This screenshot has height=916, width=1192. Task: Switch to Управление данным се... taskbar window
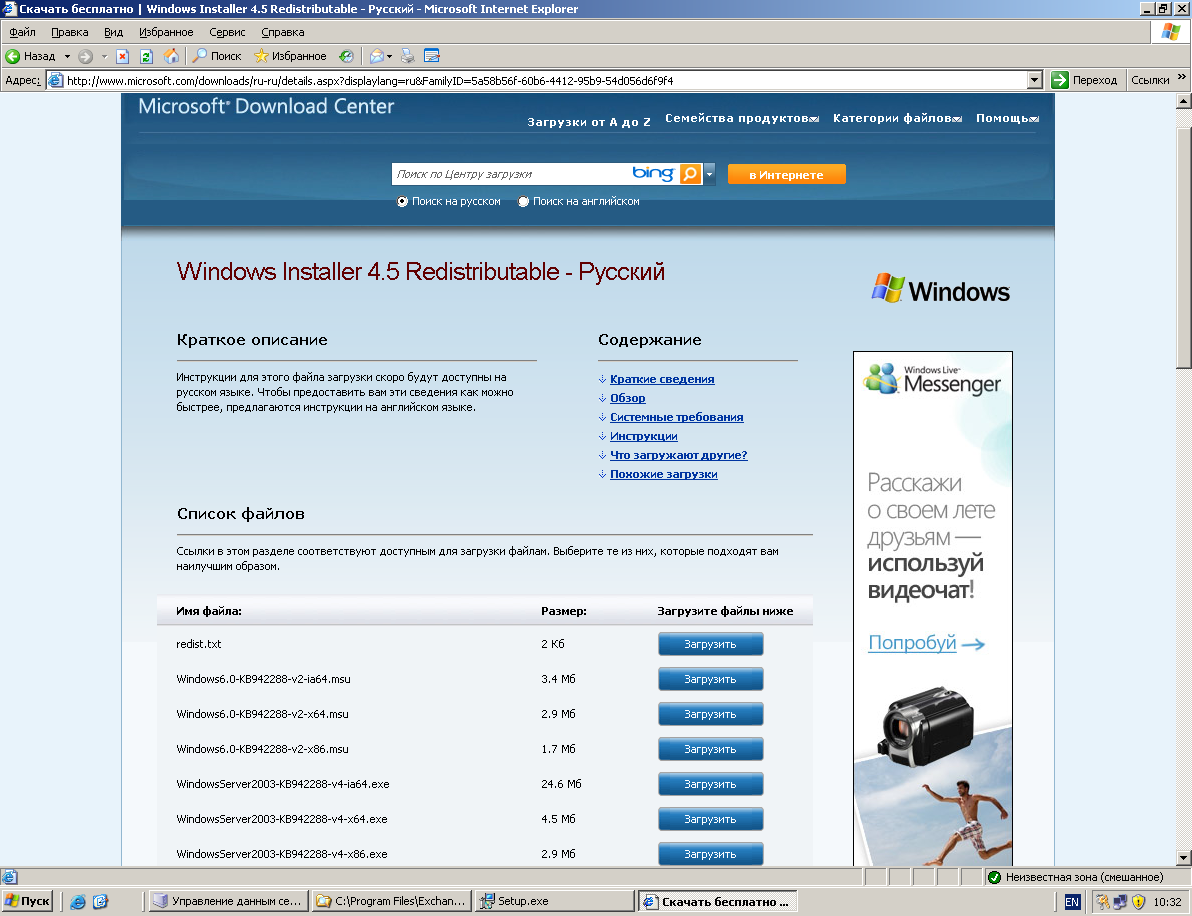click(x=229, y=902)
